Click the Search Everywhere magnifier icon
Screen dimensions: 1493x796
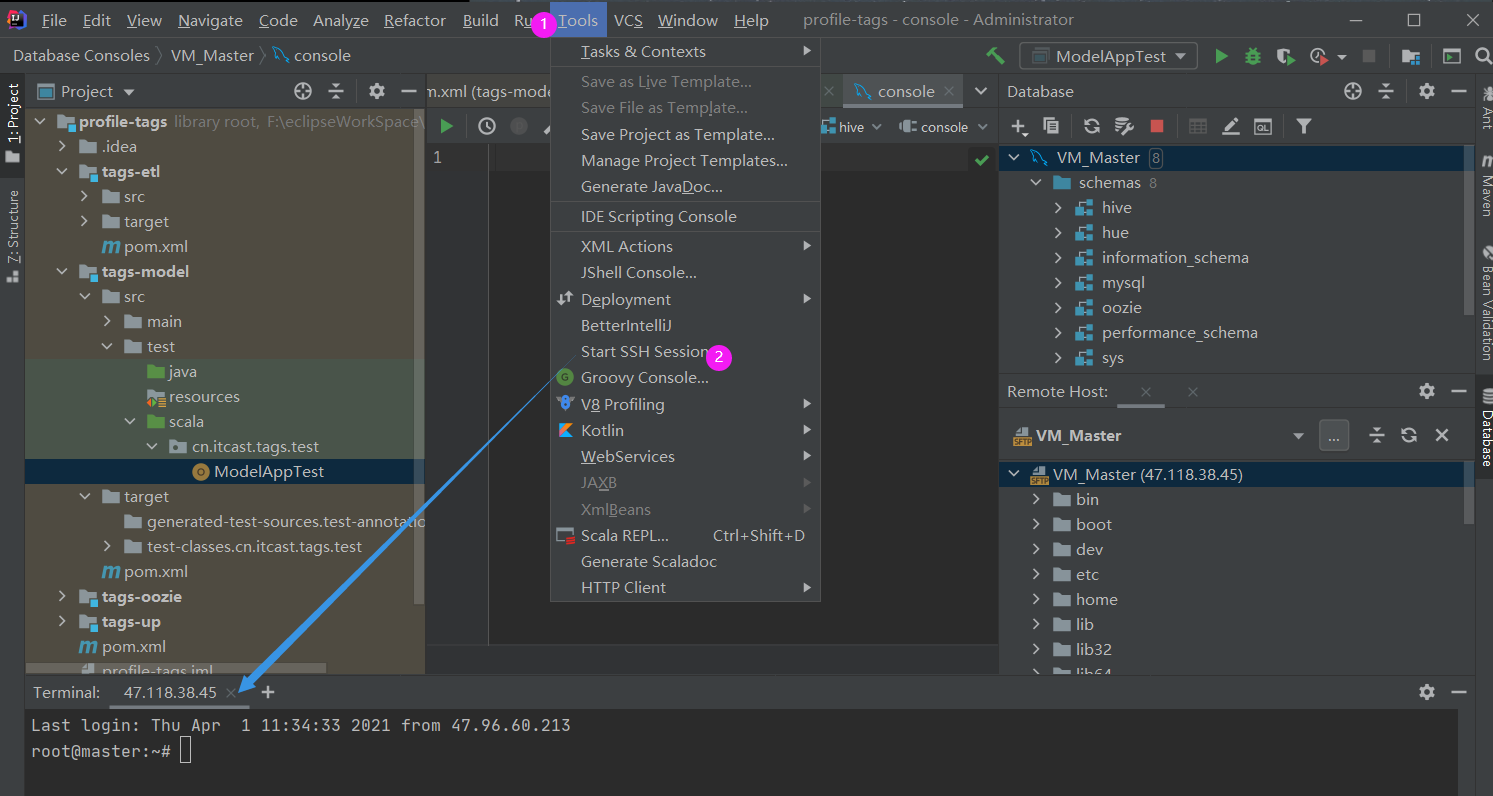point(1484,57)
